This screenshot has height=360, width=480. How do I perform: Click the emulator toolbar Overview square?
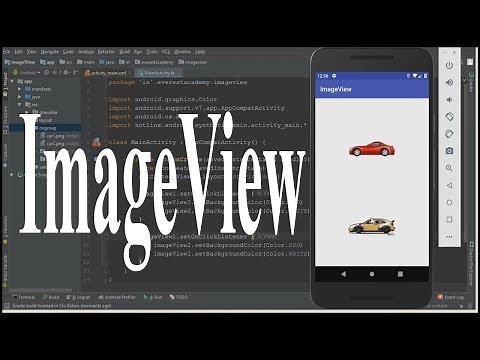pos(449,219)
